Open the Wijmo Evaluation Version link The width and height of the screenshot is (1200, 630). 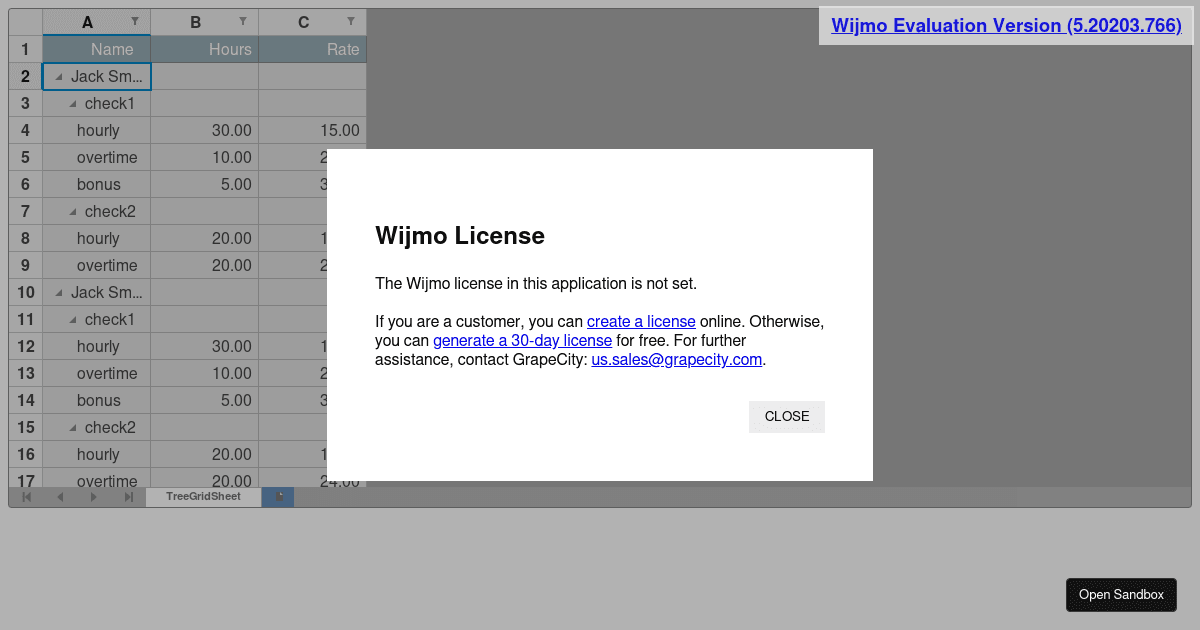pyautogui.click(x=1006, y=26)
